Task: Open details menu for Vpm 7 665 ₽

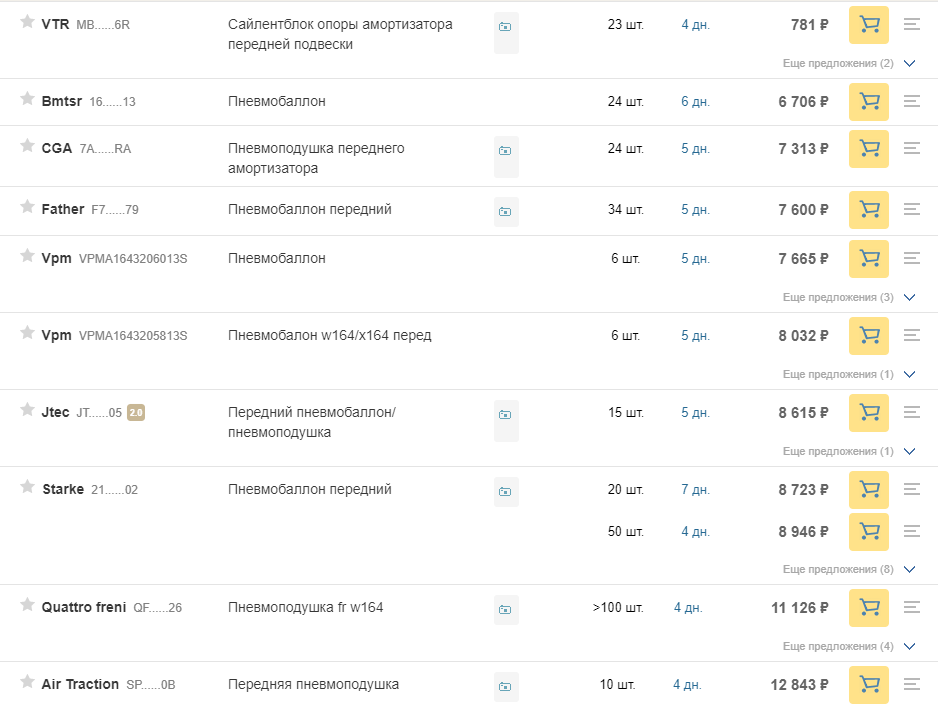Action: [912, 258]
